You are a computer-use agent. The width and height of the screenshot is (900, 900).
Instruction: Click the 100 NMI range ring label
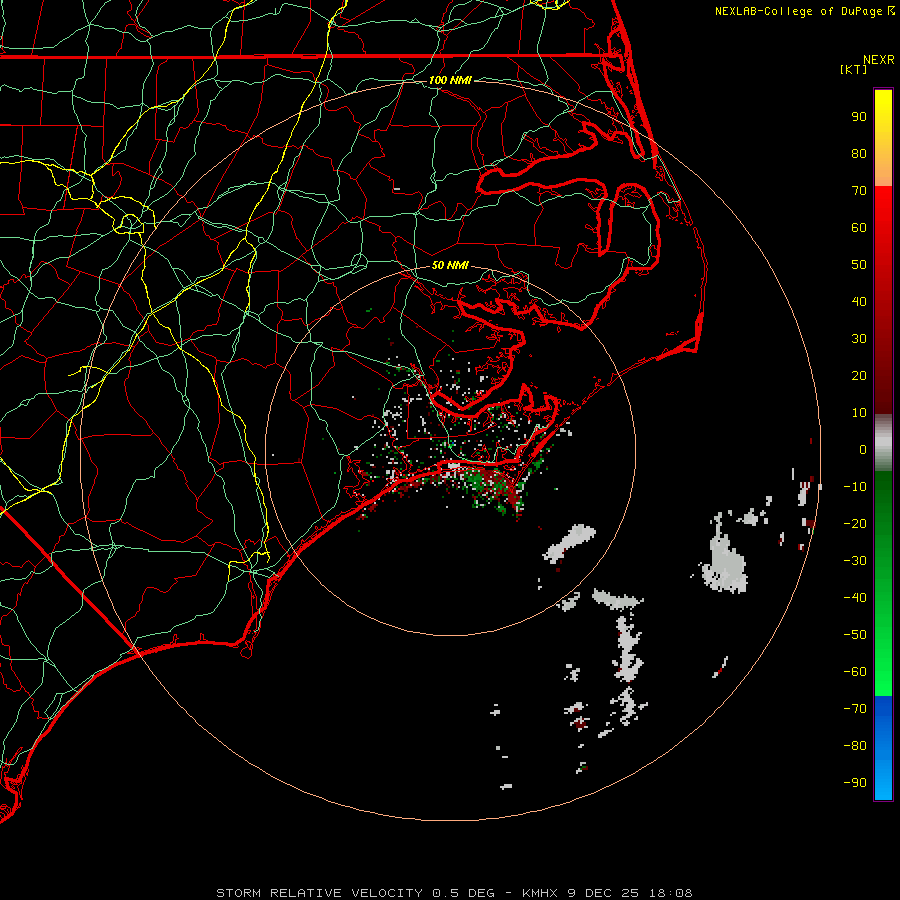[450, 80]
